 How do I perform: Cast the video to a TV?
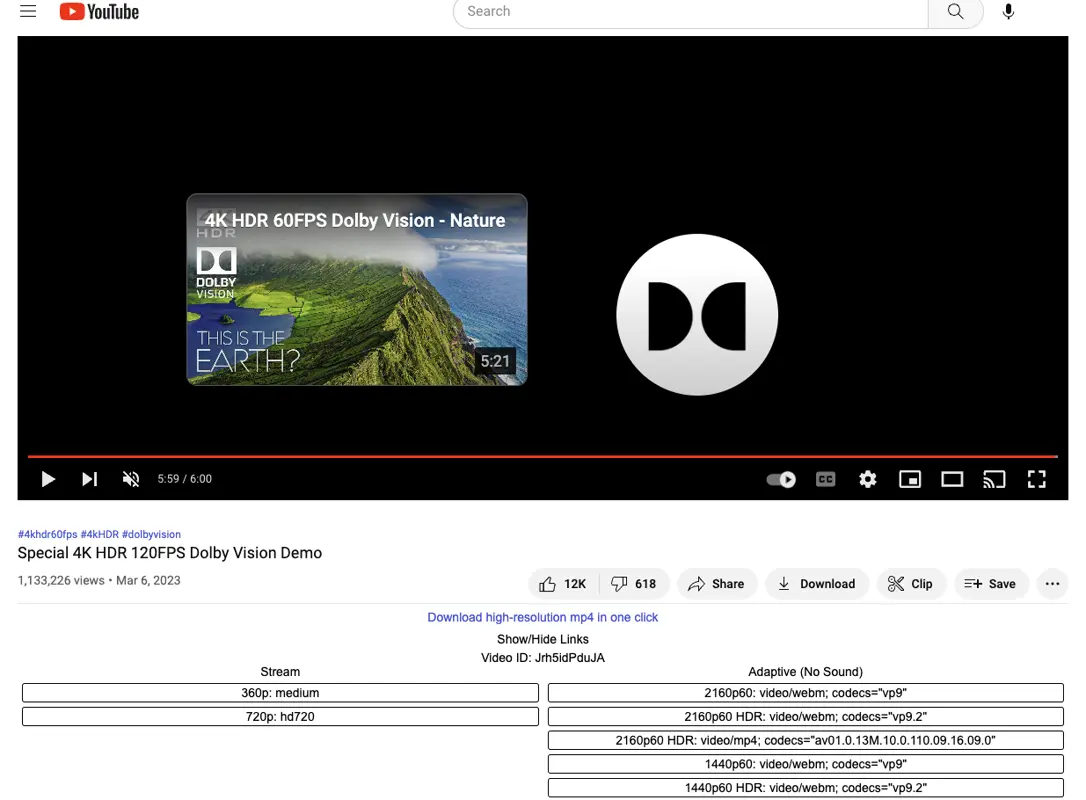tap(994, 479)
